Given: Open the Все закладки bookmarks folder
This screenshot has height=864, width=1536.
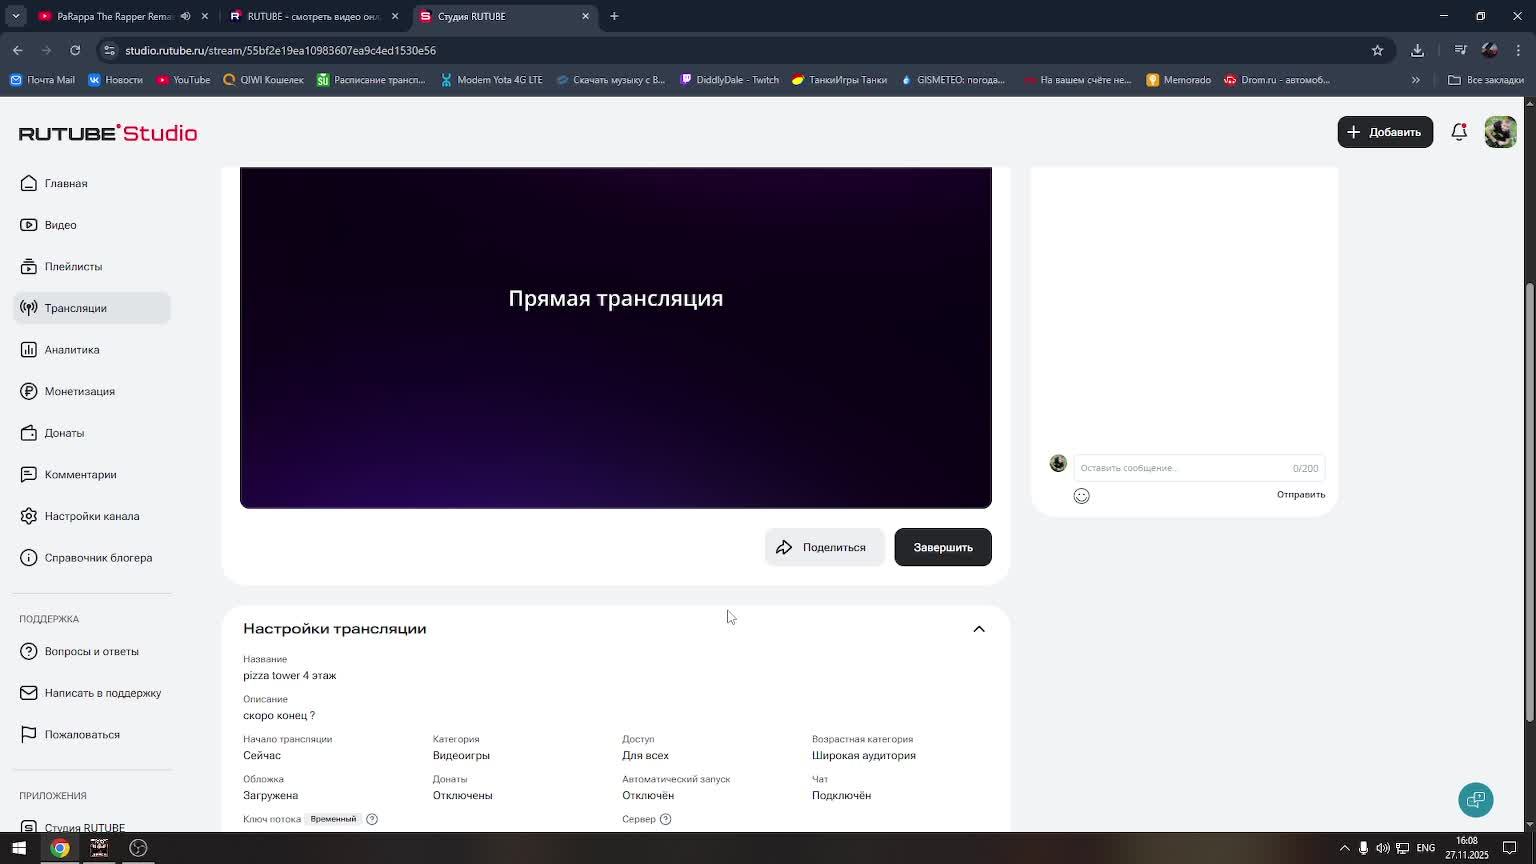Looking at the screenshot, I should pos(1486,80).
